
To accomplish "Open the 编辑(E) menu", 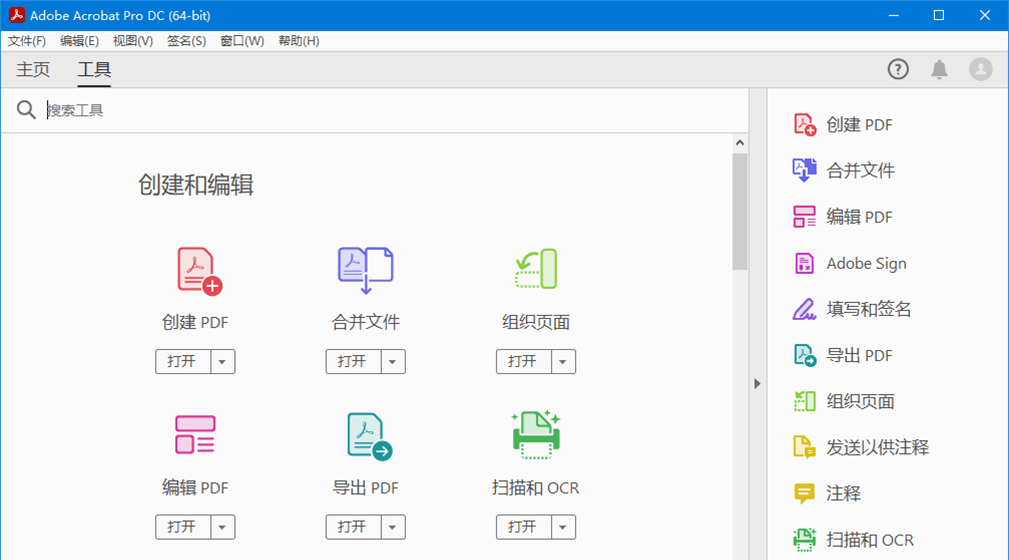I will 79,41.
